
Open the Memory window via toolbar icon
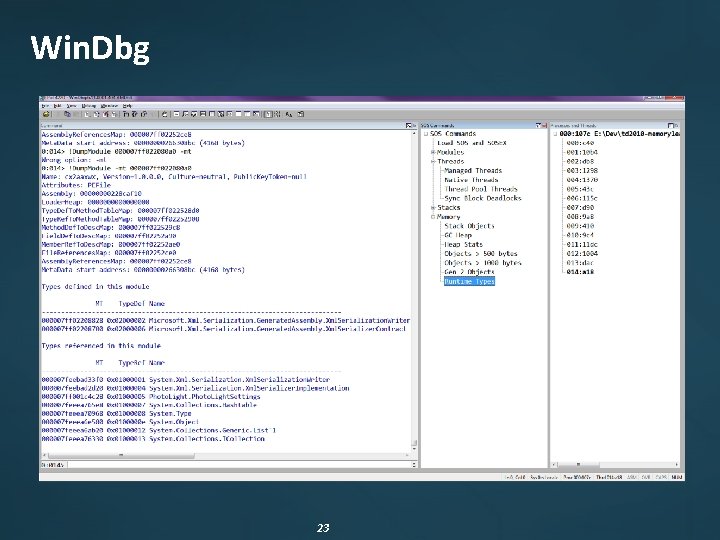[x=212, y=114]
